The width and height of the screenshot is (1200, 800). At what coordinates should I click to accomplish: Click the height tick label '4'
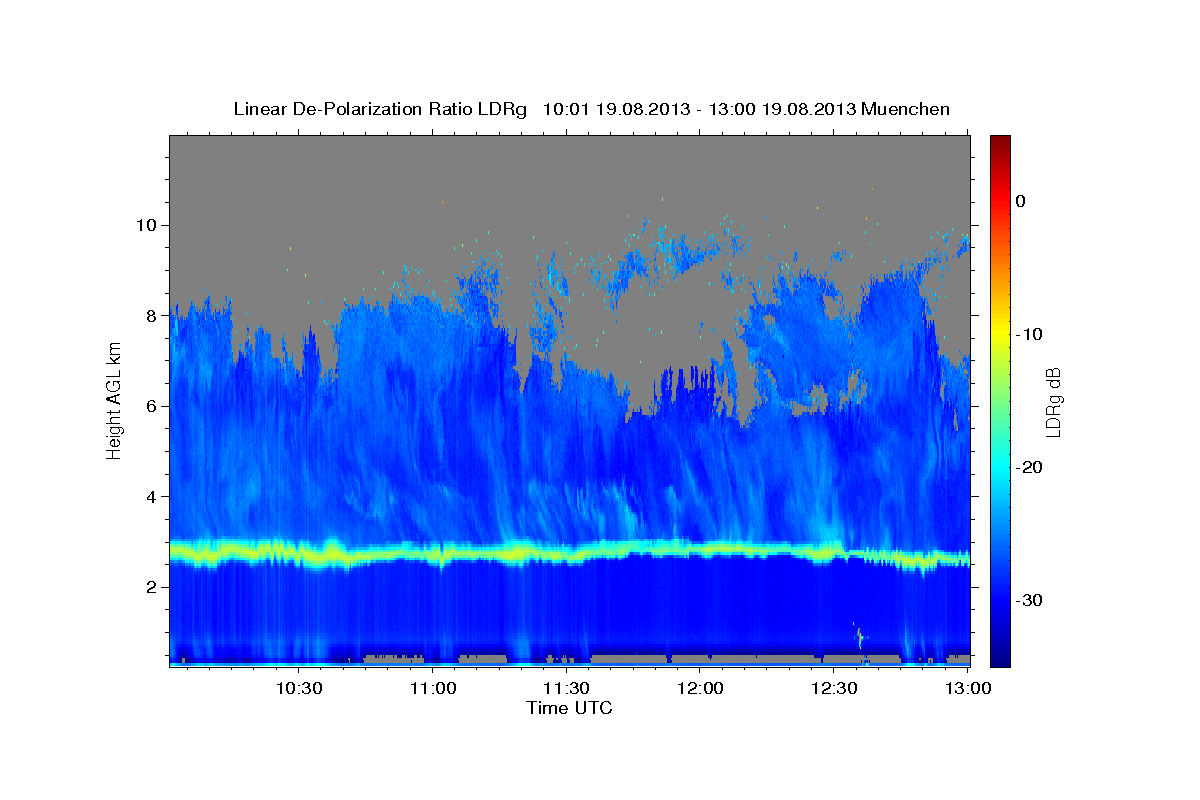152,497
